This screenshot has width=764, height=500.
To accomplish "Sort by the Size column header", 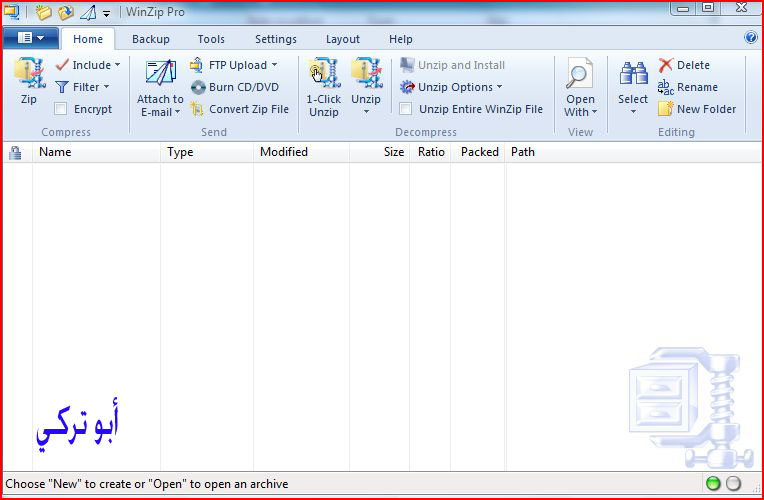I will pos(380,152).
